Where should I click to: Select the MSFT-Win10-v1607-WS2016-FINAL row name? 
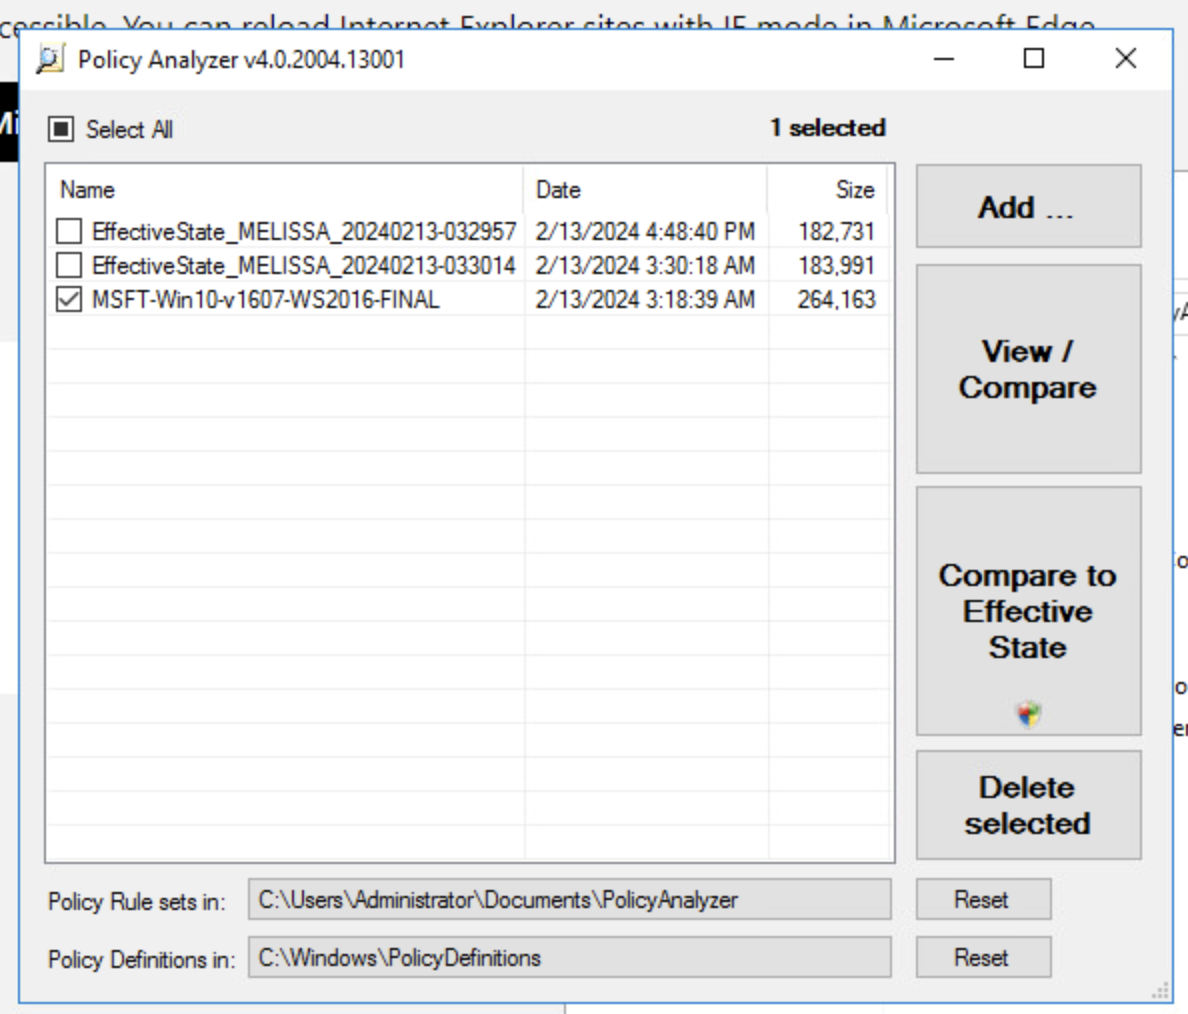266,300
